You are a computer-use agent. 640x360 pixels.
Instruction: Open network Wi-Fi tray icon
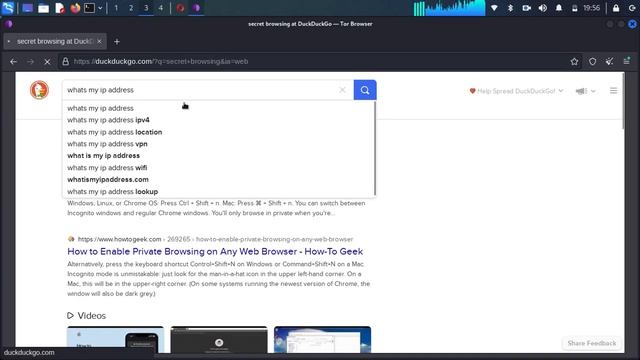(x=494, y=8)
